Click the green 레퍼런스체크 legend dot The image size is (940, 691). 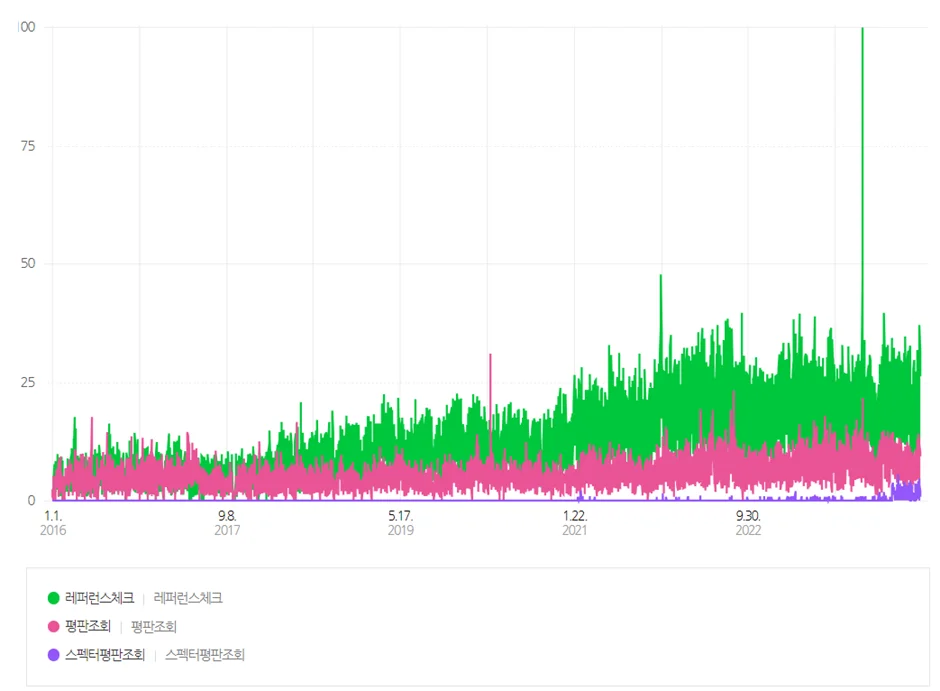[54, 598]
